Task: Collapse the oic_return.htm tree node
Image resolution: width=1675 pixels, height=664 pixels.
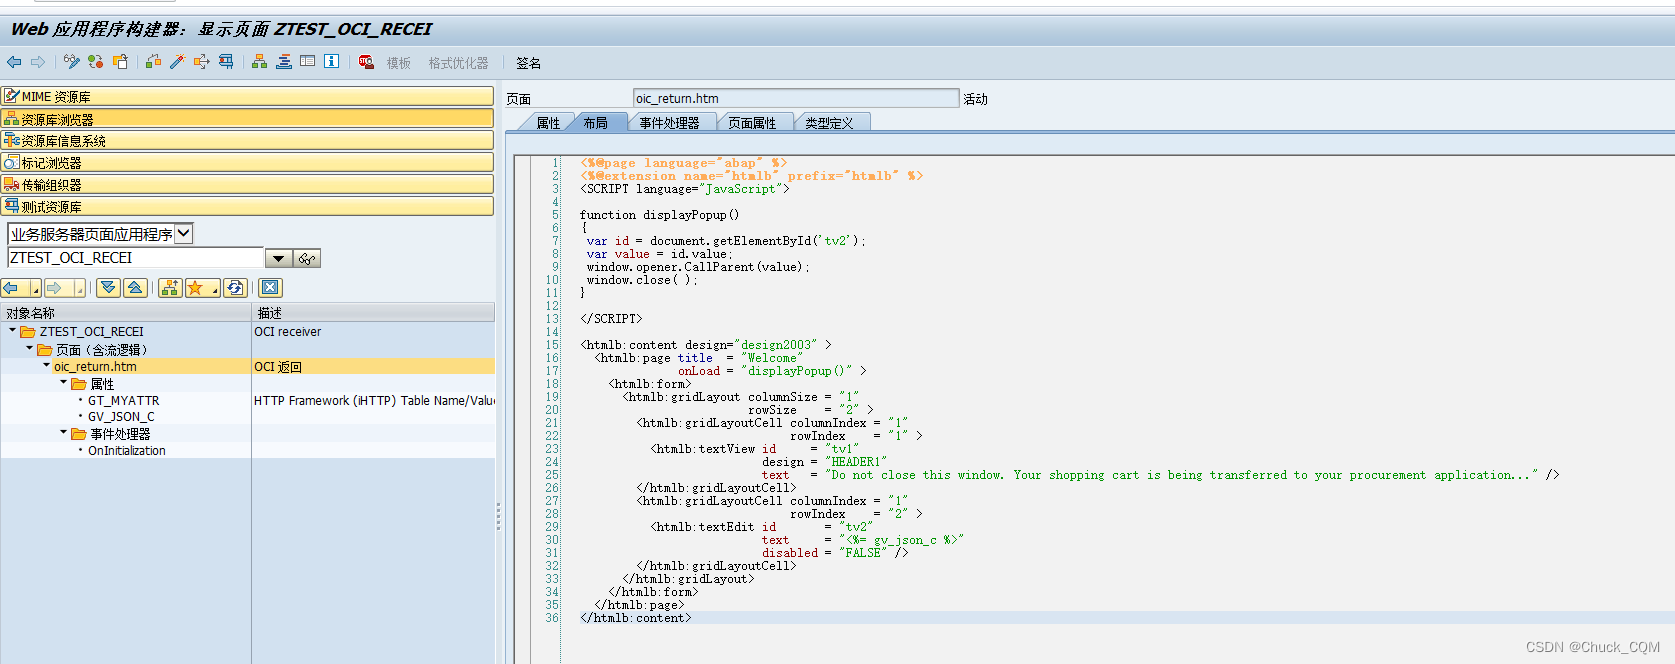Action: (46, 365)
